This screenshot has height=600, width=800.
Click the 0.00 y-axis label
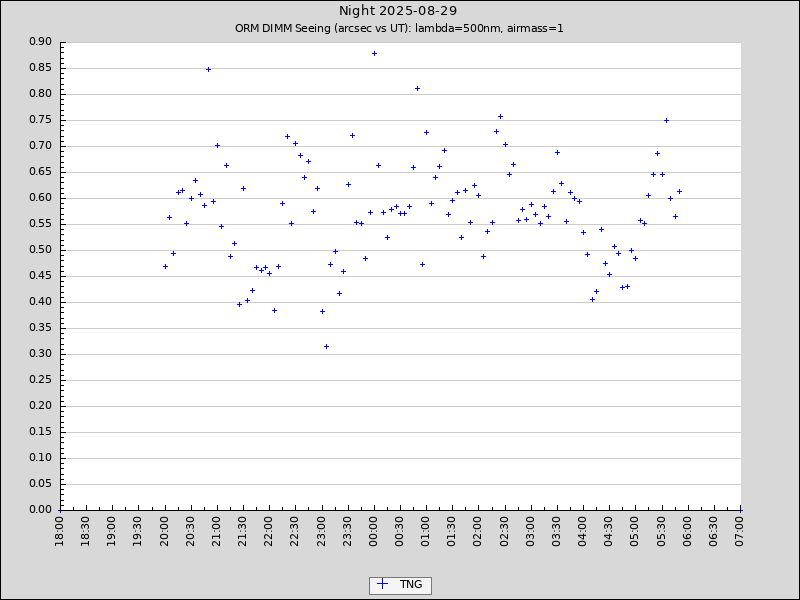point(41,509)
